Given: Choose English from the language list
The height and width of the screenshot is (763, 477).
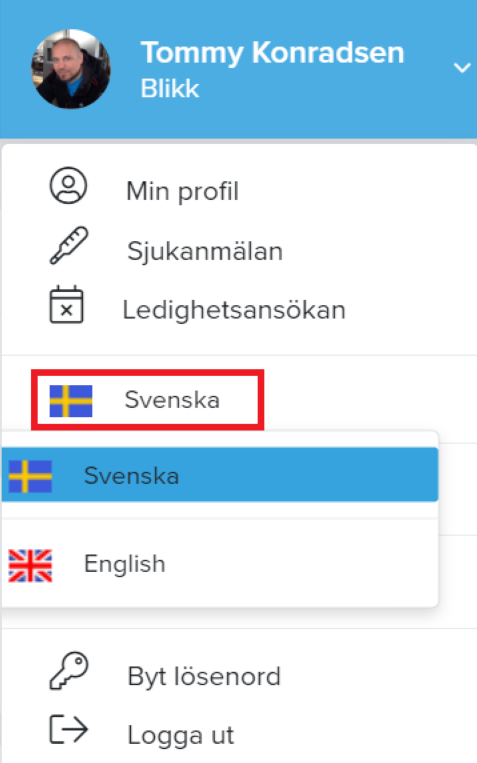Looking at the screenshot, I should tap(220, 564).
